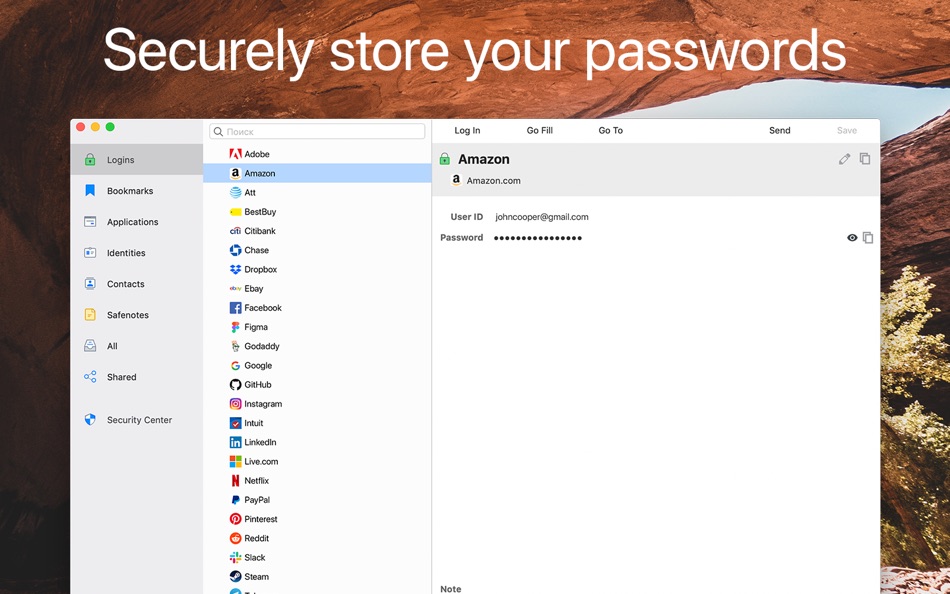Open the Amazon.com link

tap(493, 181)
